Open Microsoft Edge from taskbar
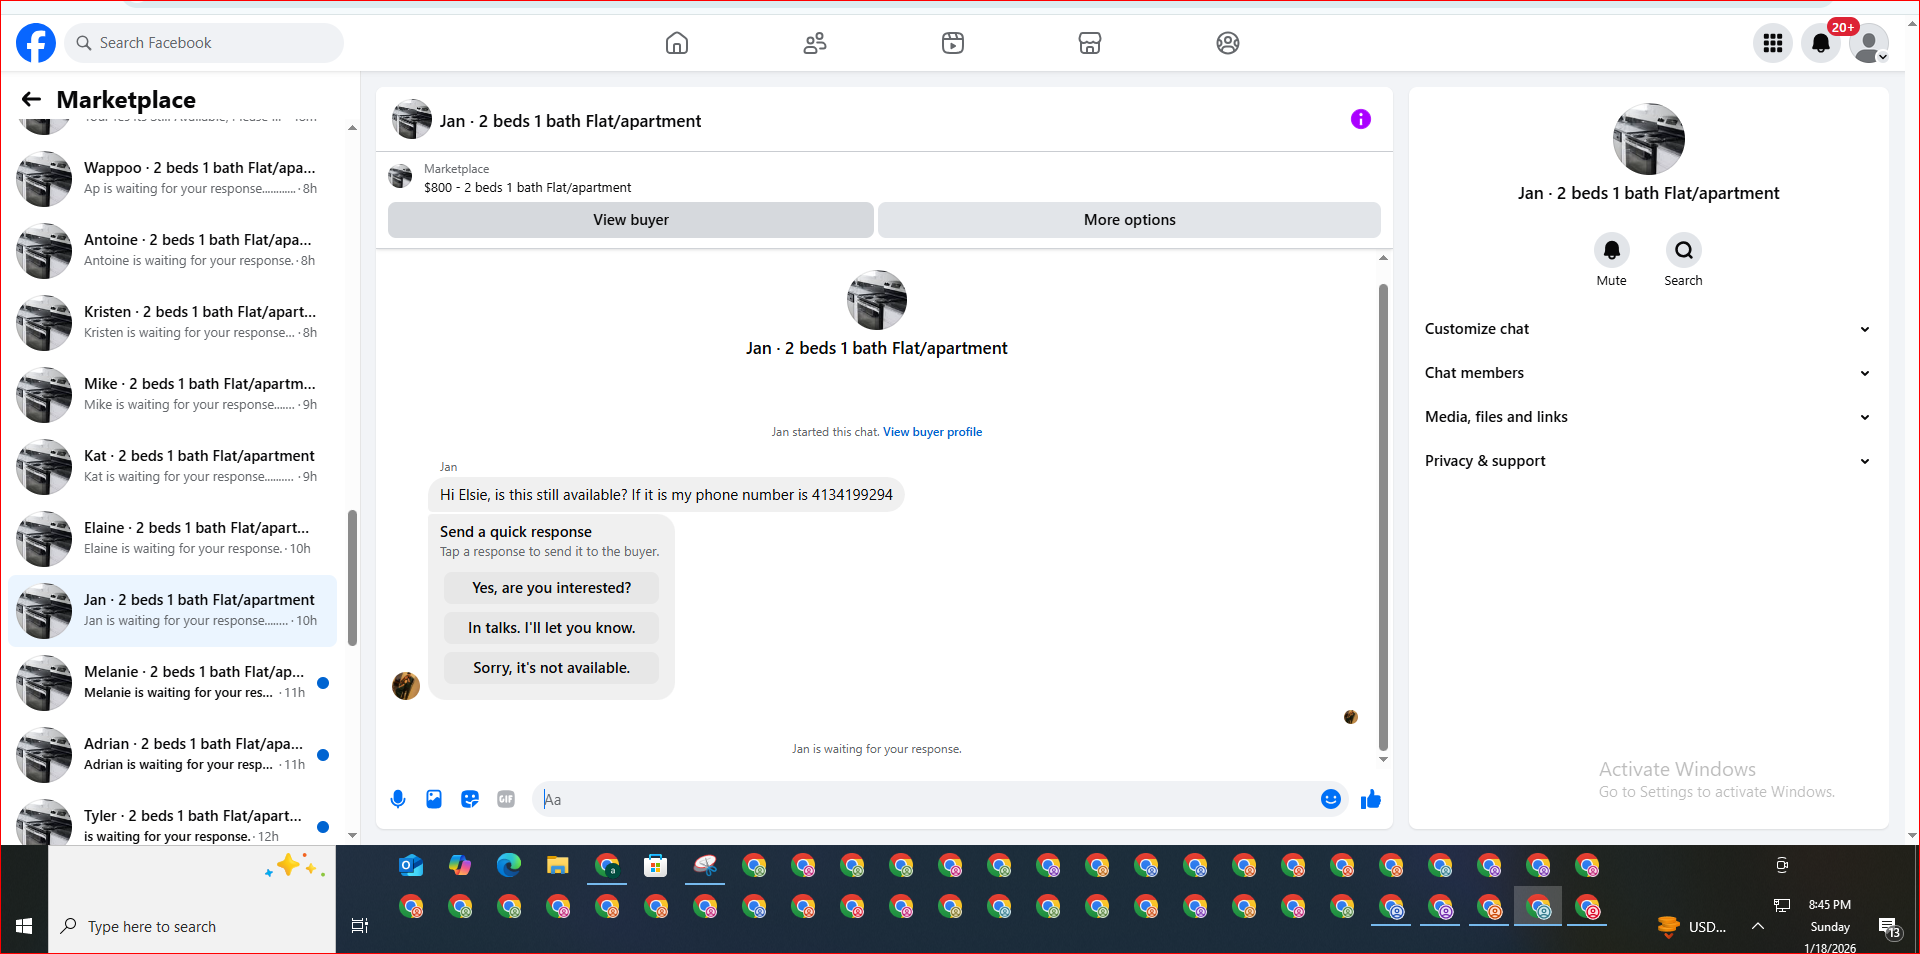Screen dimensions: 1920x954 [x=509, y=866]
